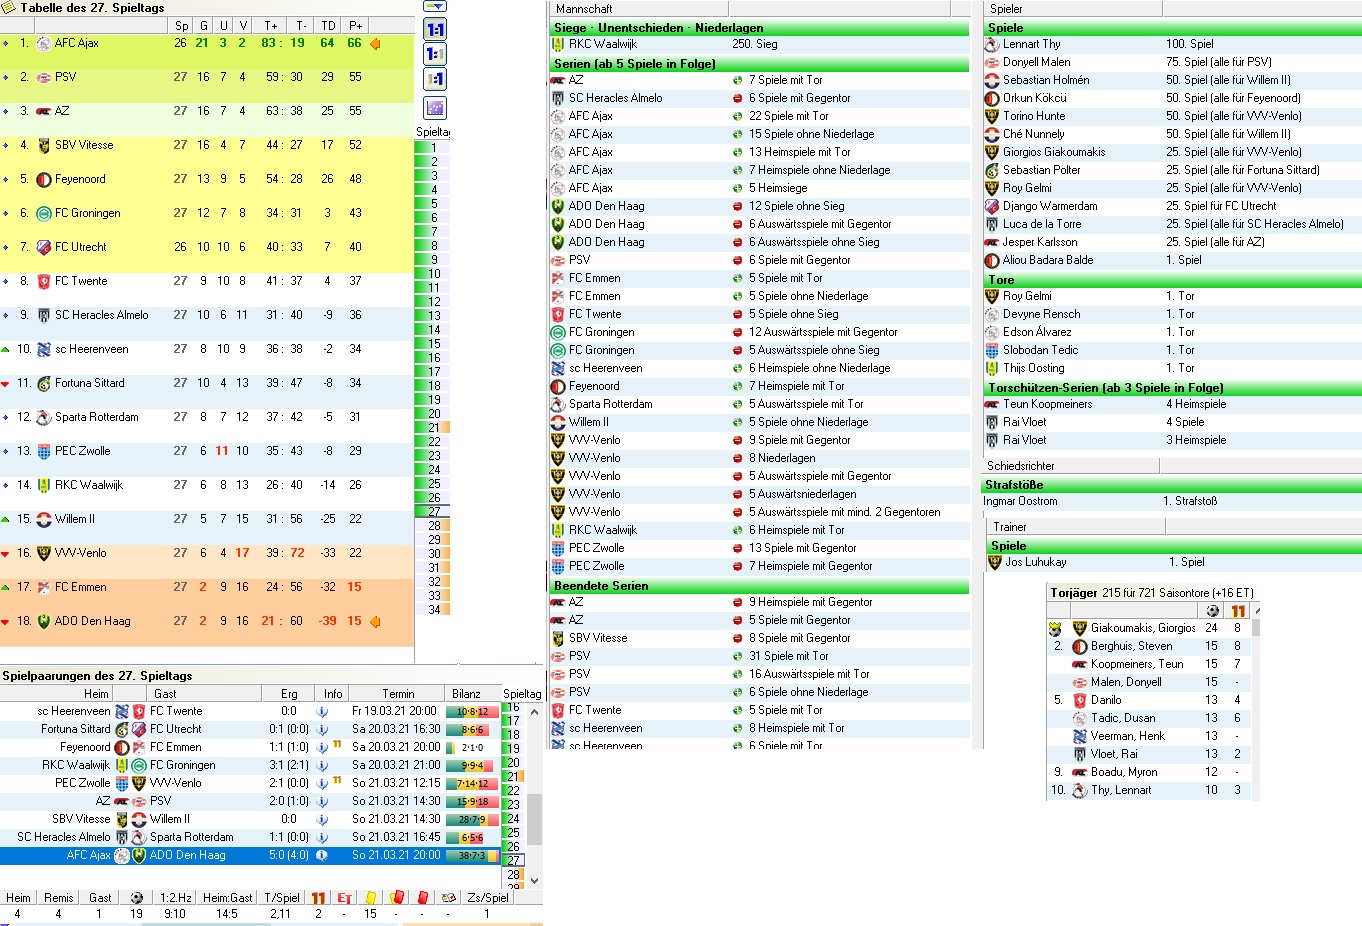Open the info icon for AZ vs PSV
1362x926 pixels.
(322, 801)
